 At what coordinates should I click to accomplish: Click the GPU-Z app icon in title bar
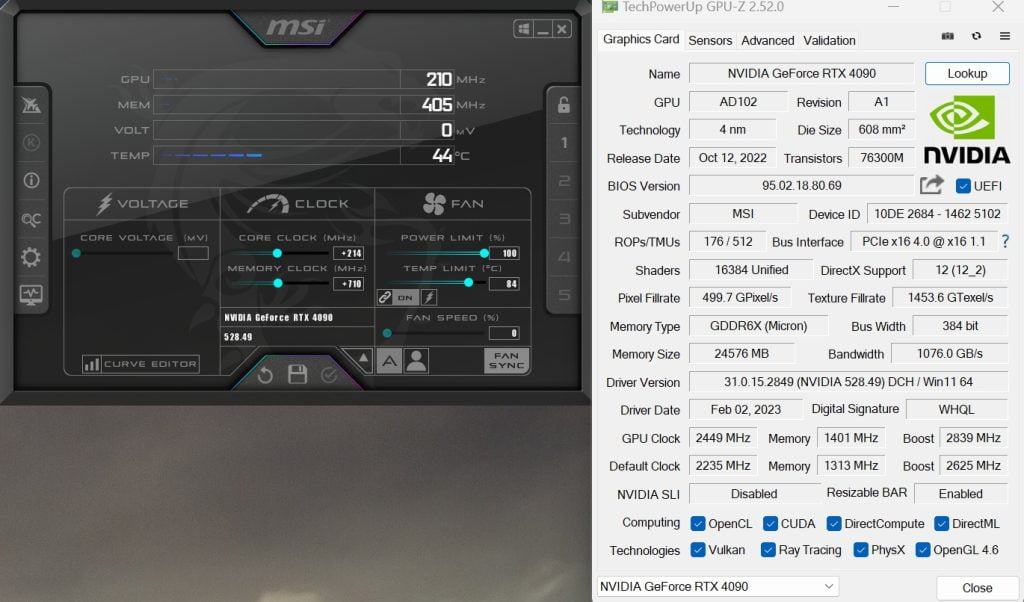click(610, 7)
